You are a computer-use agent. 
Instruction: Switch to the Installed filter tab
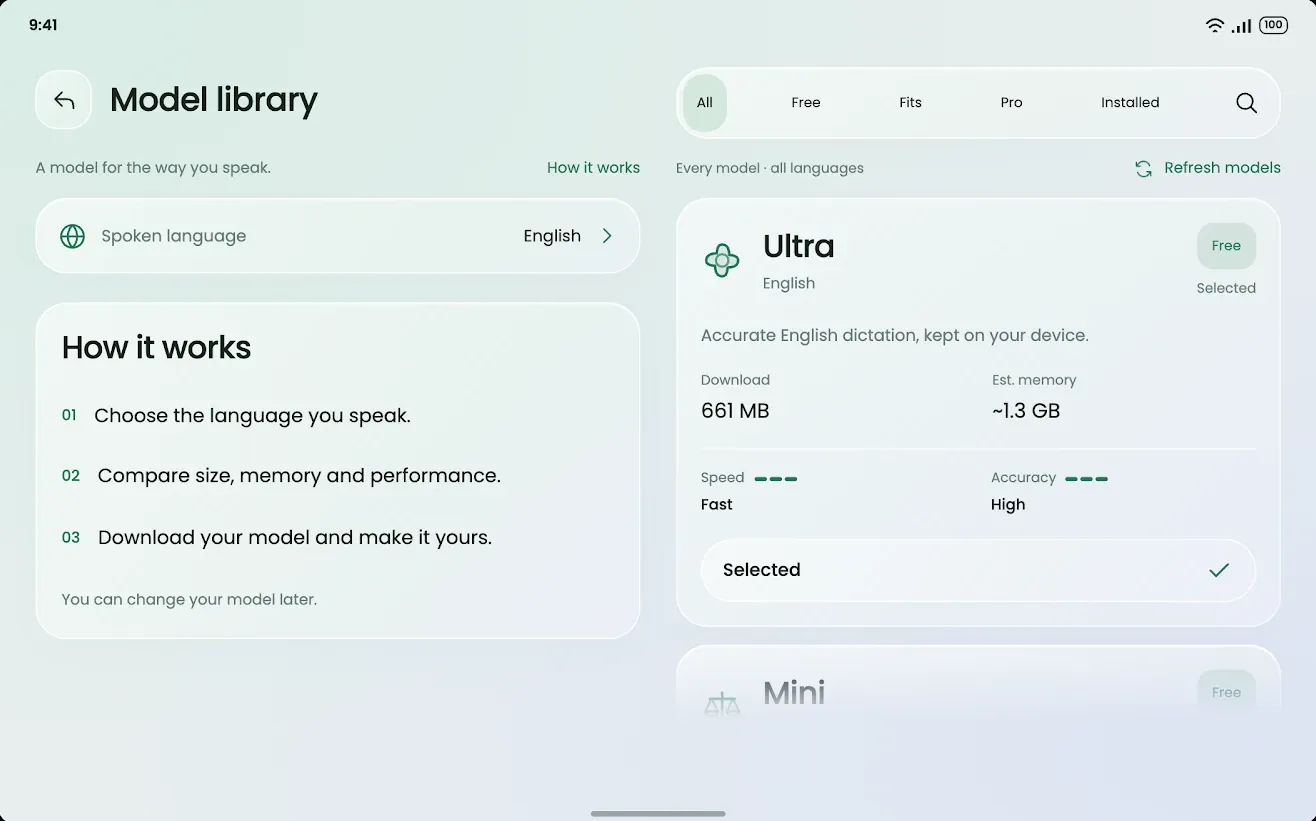pos(1130,103)
